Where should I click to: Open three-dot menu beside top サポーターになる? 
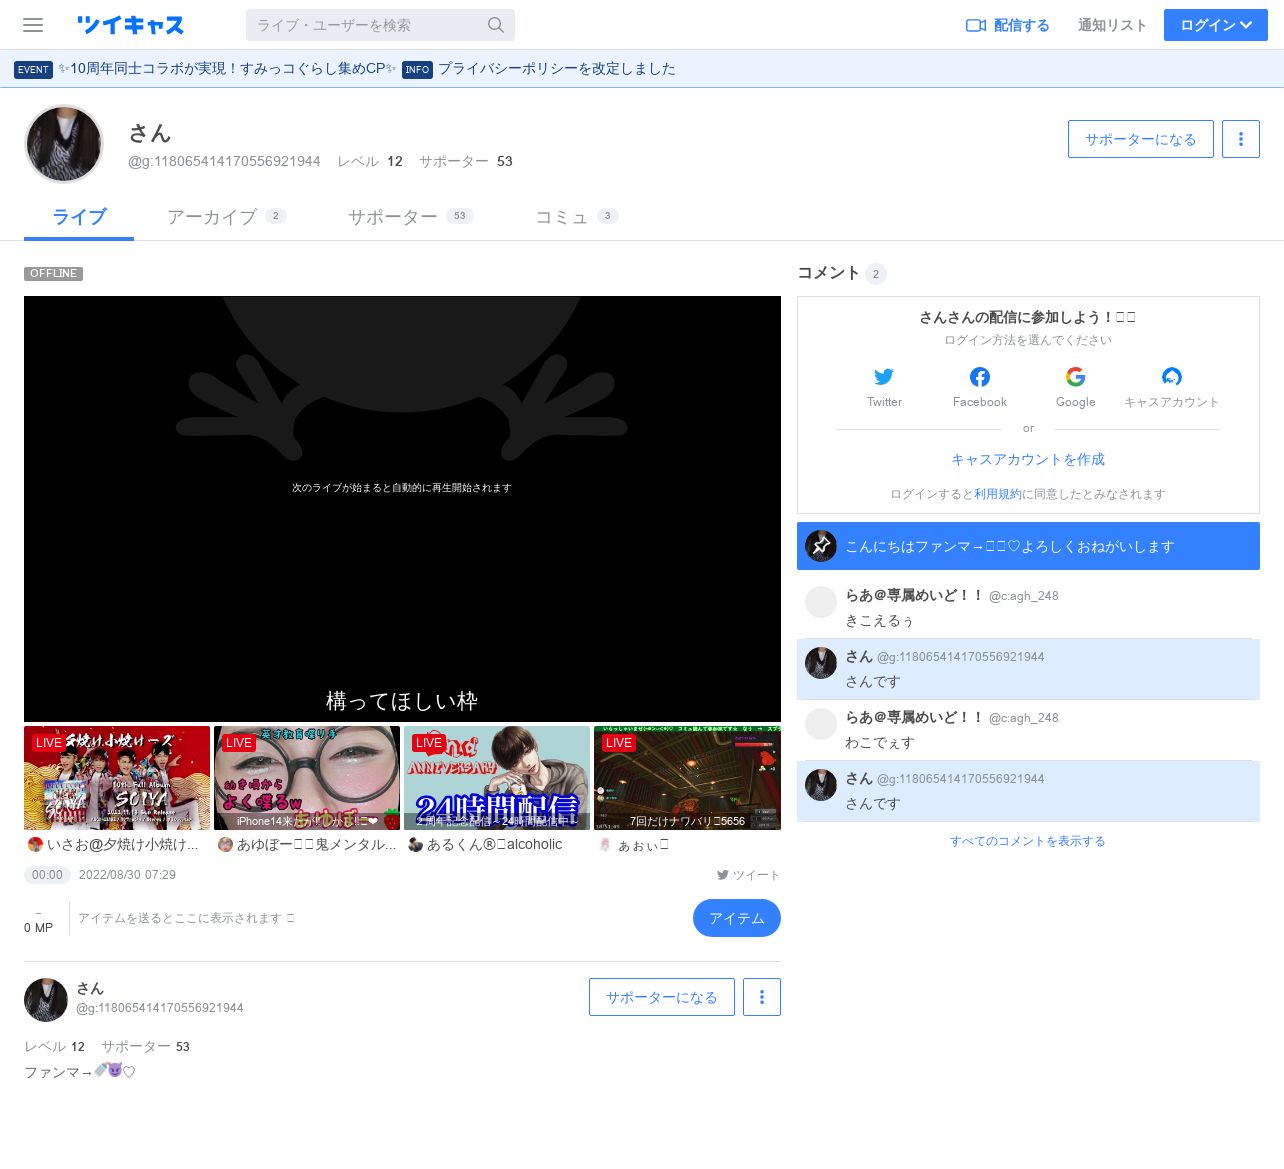click(x=1241, y=139)
